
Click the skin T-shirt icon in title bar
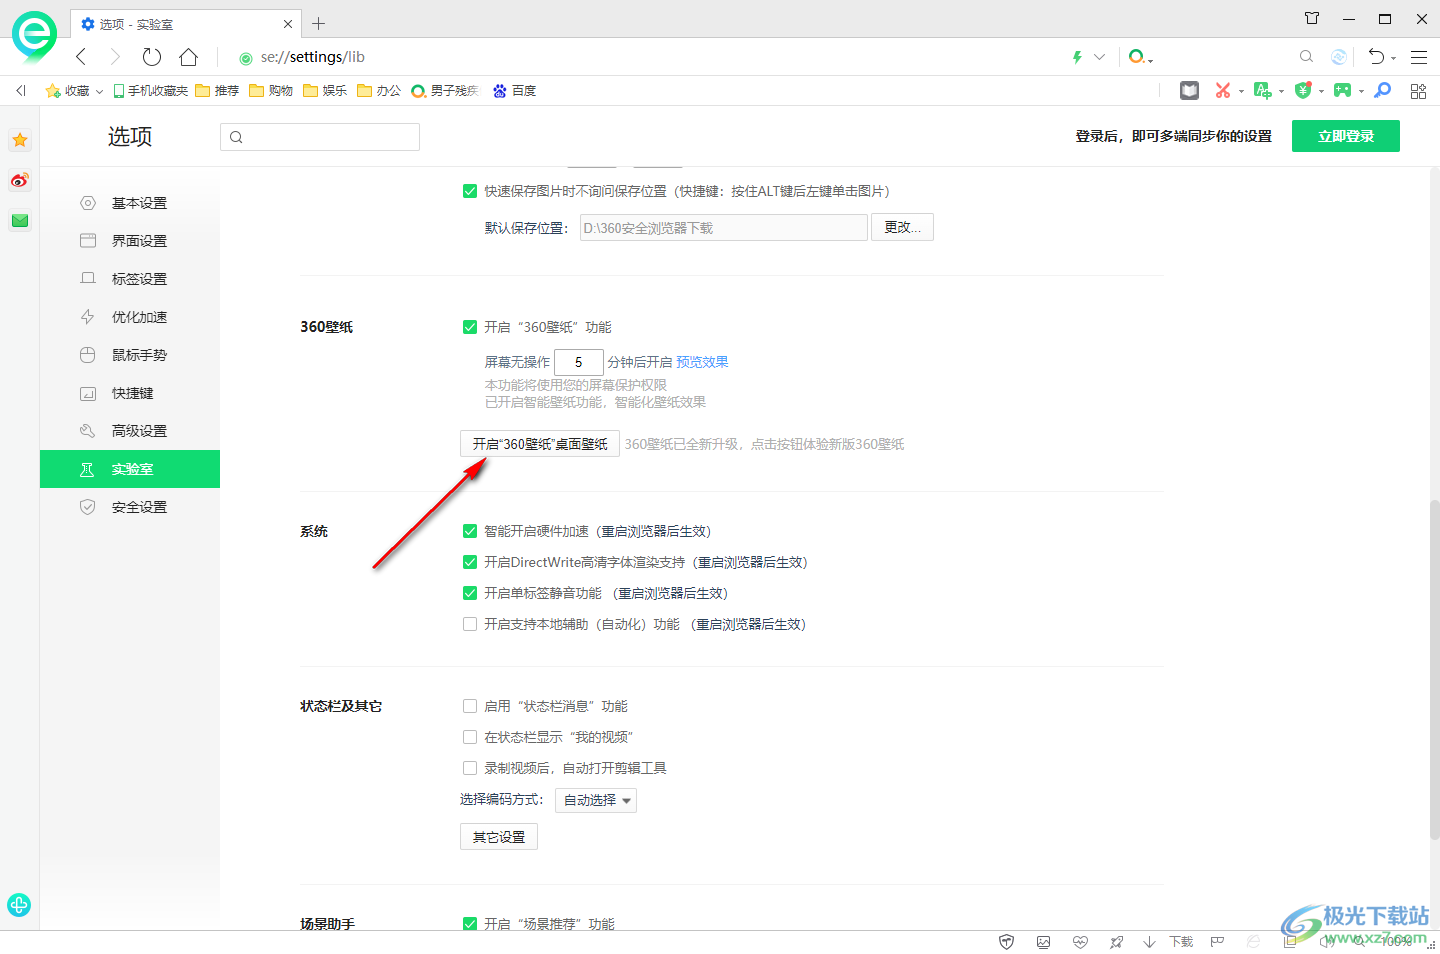[x=1312, y=18]
